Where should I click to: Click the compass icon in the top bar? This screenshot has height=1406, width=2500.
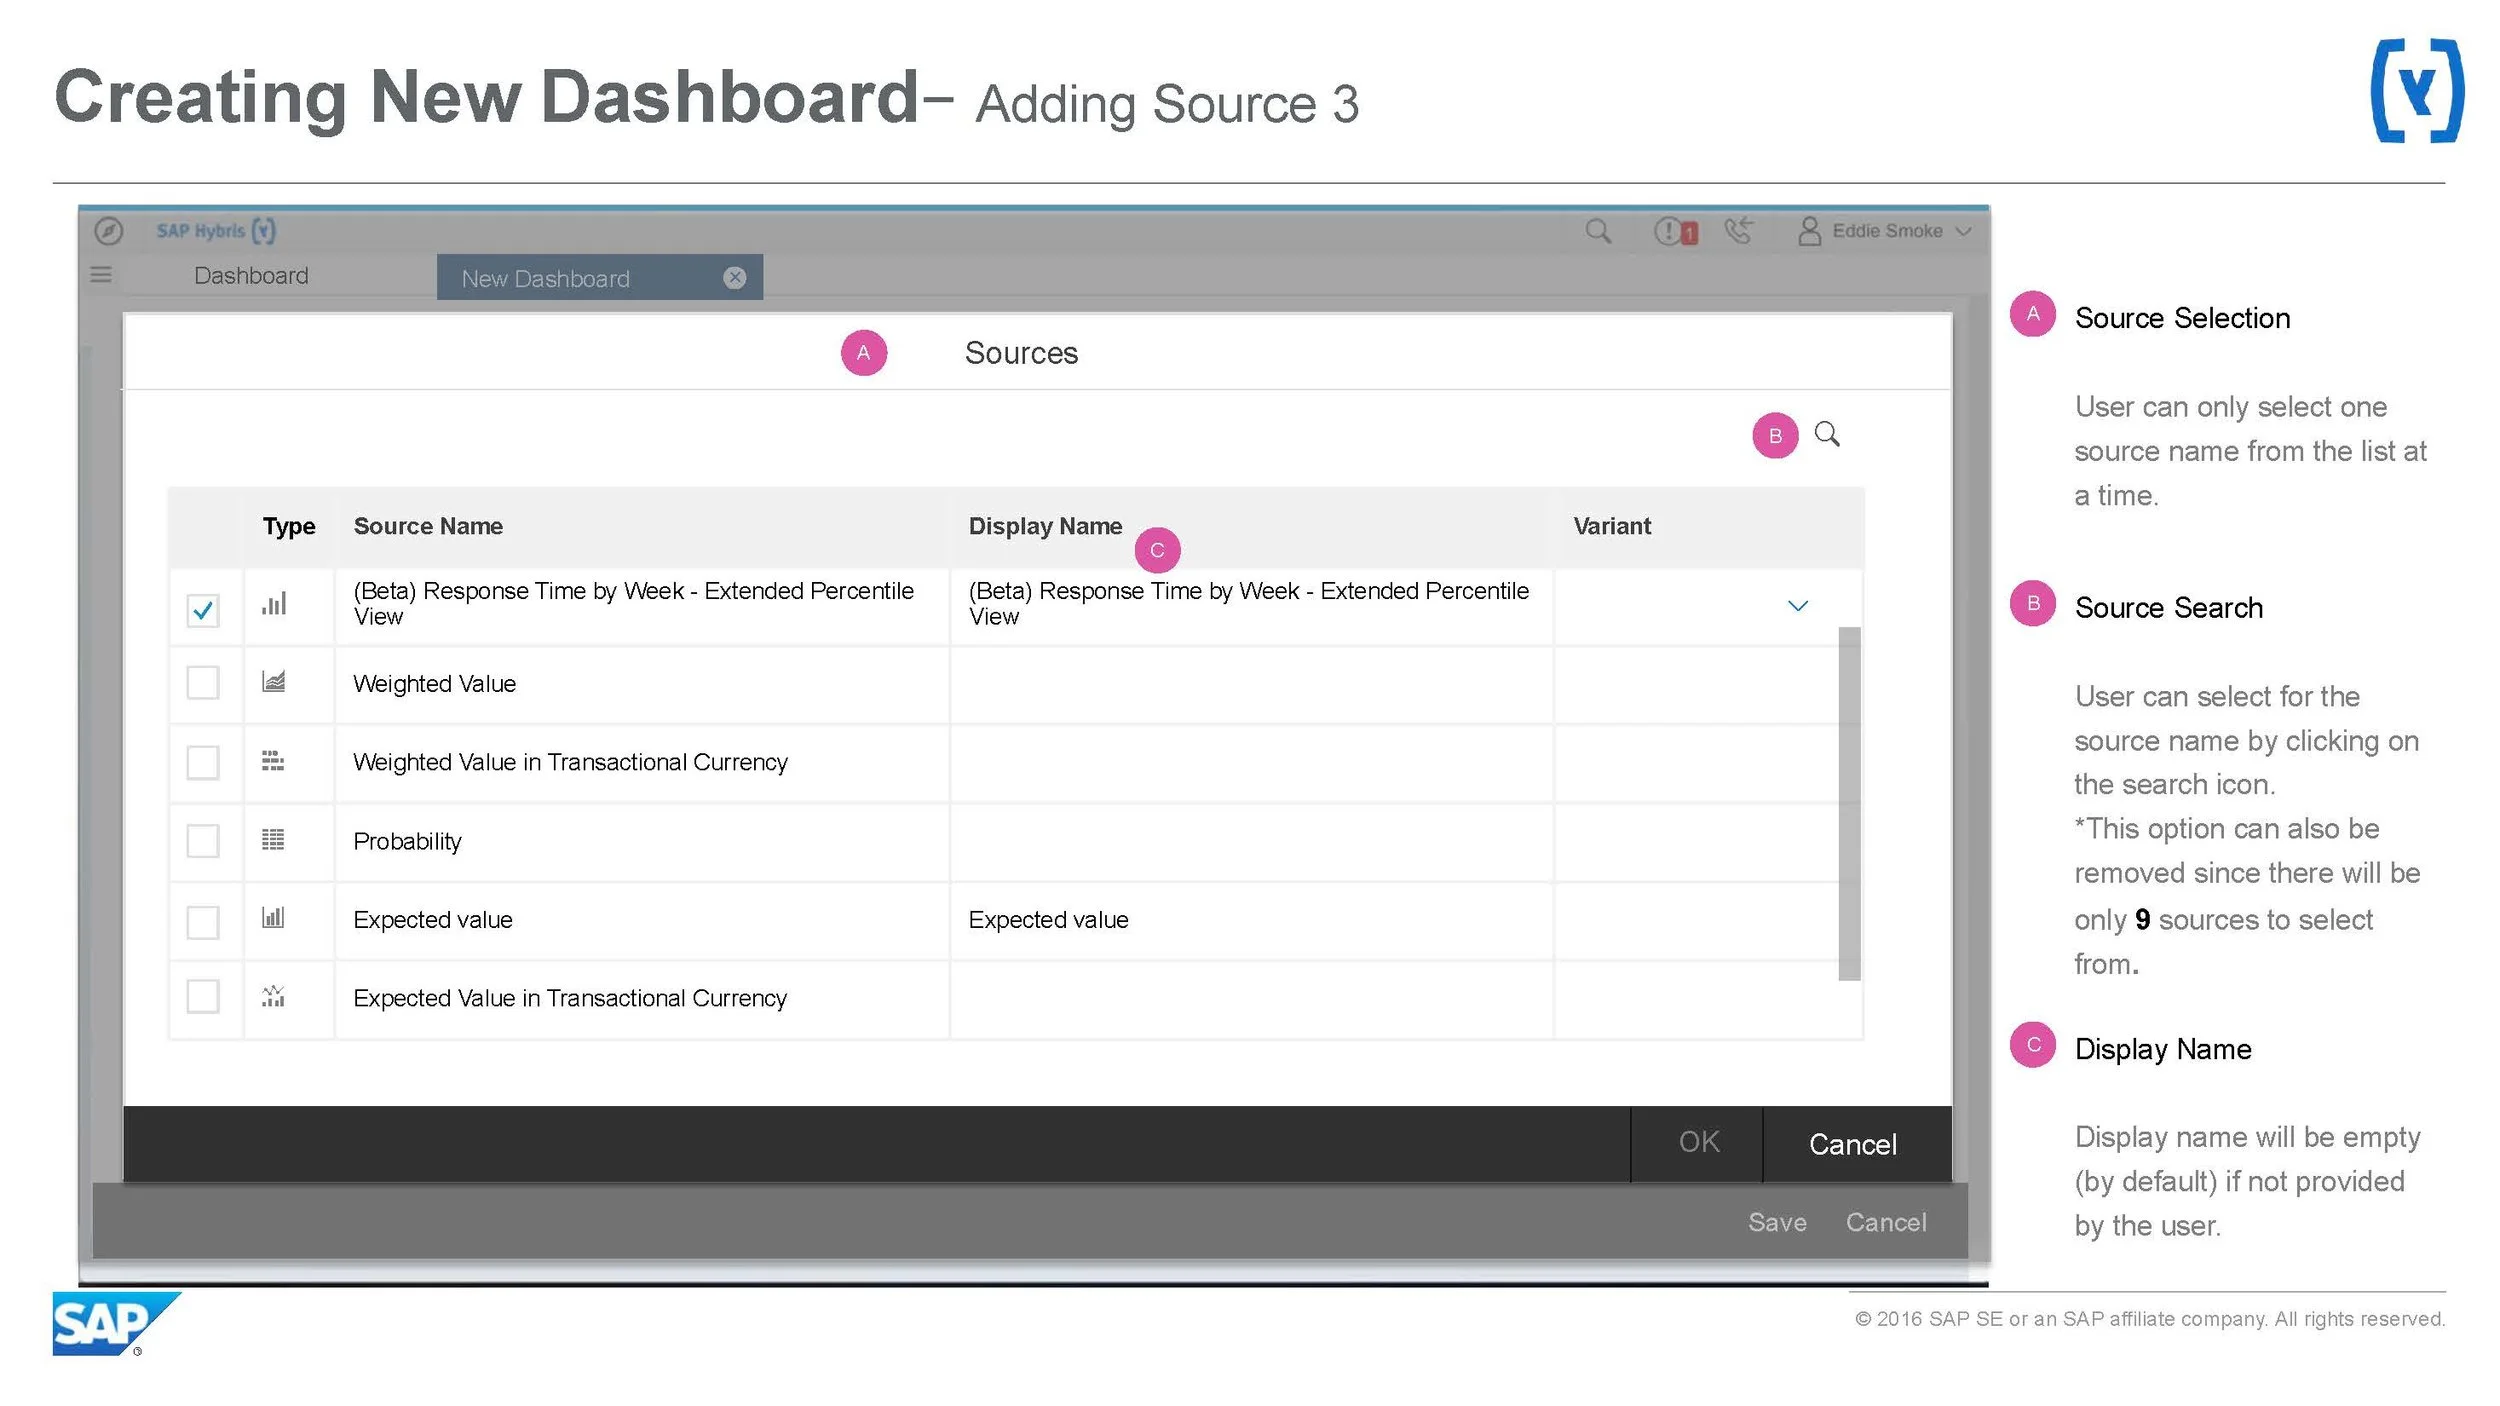tap(108, 231)
